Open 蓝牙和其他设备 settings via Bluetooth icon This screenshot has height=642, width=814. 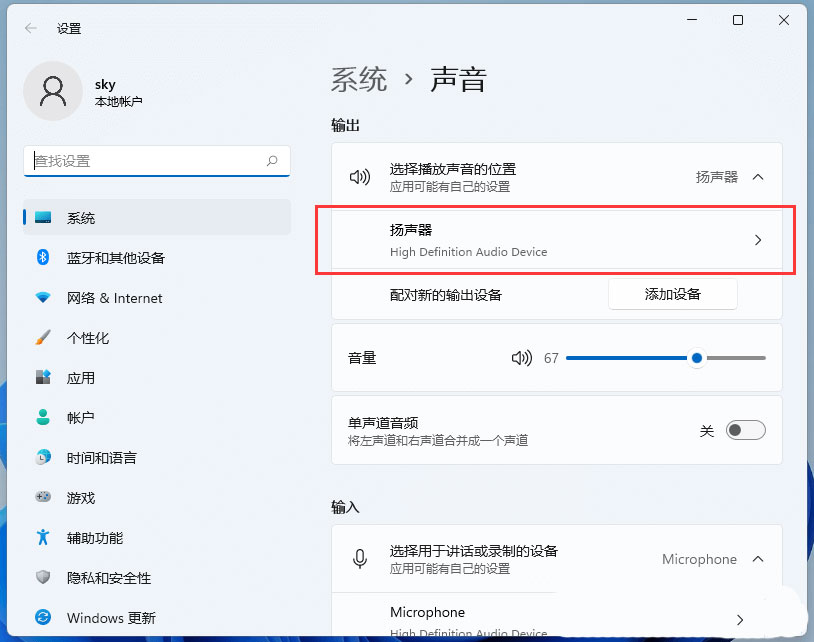pos(42,258)
